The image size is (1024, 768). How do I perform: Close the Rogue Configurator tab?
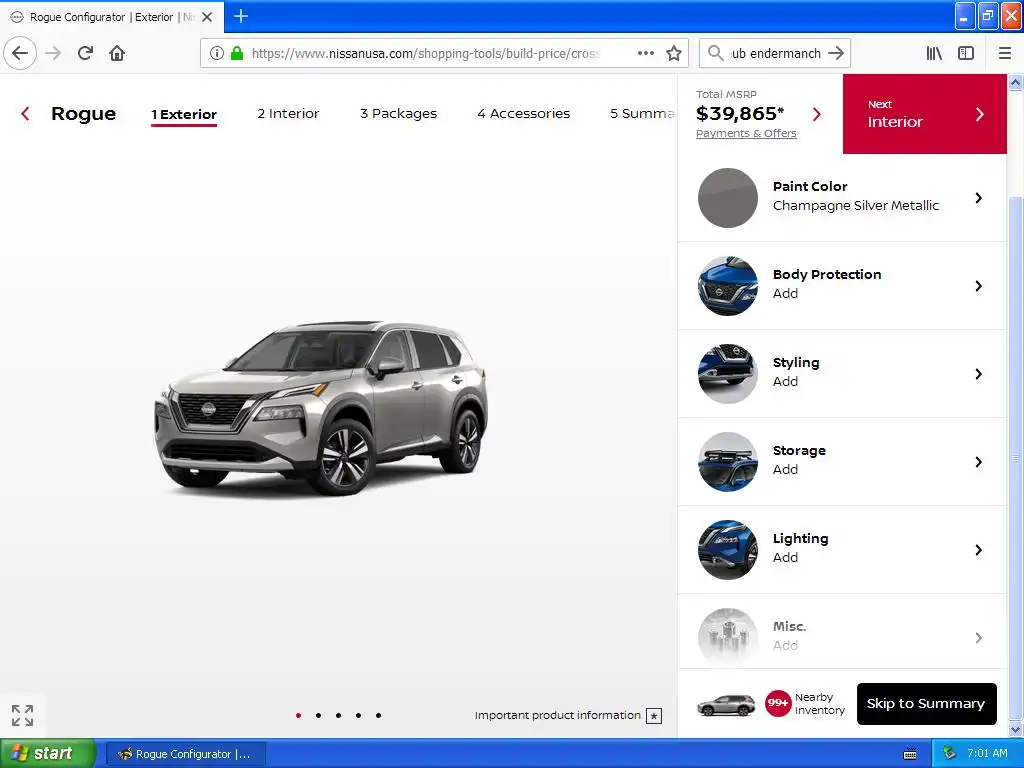click(x=207, y=17)
